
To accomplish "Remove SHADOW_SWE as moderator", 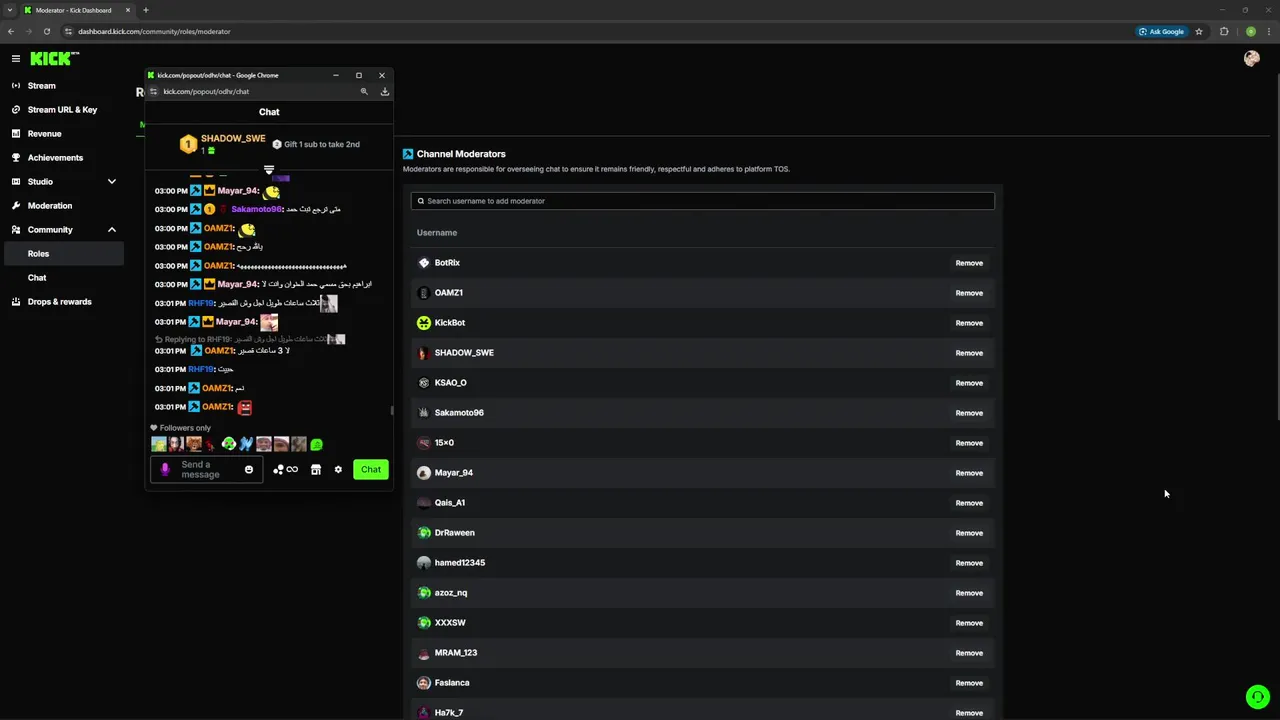I will (969, 353).
